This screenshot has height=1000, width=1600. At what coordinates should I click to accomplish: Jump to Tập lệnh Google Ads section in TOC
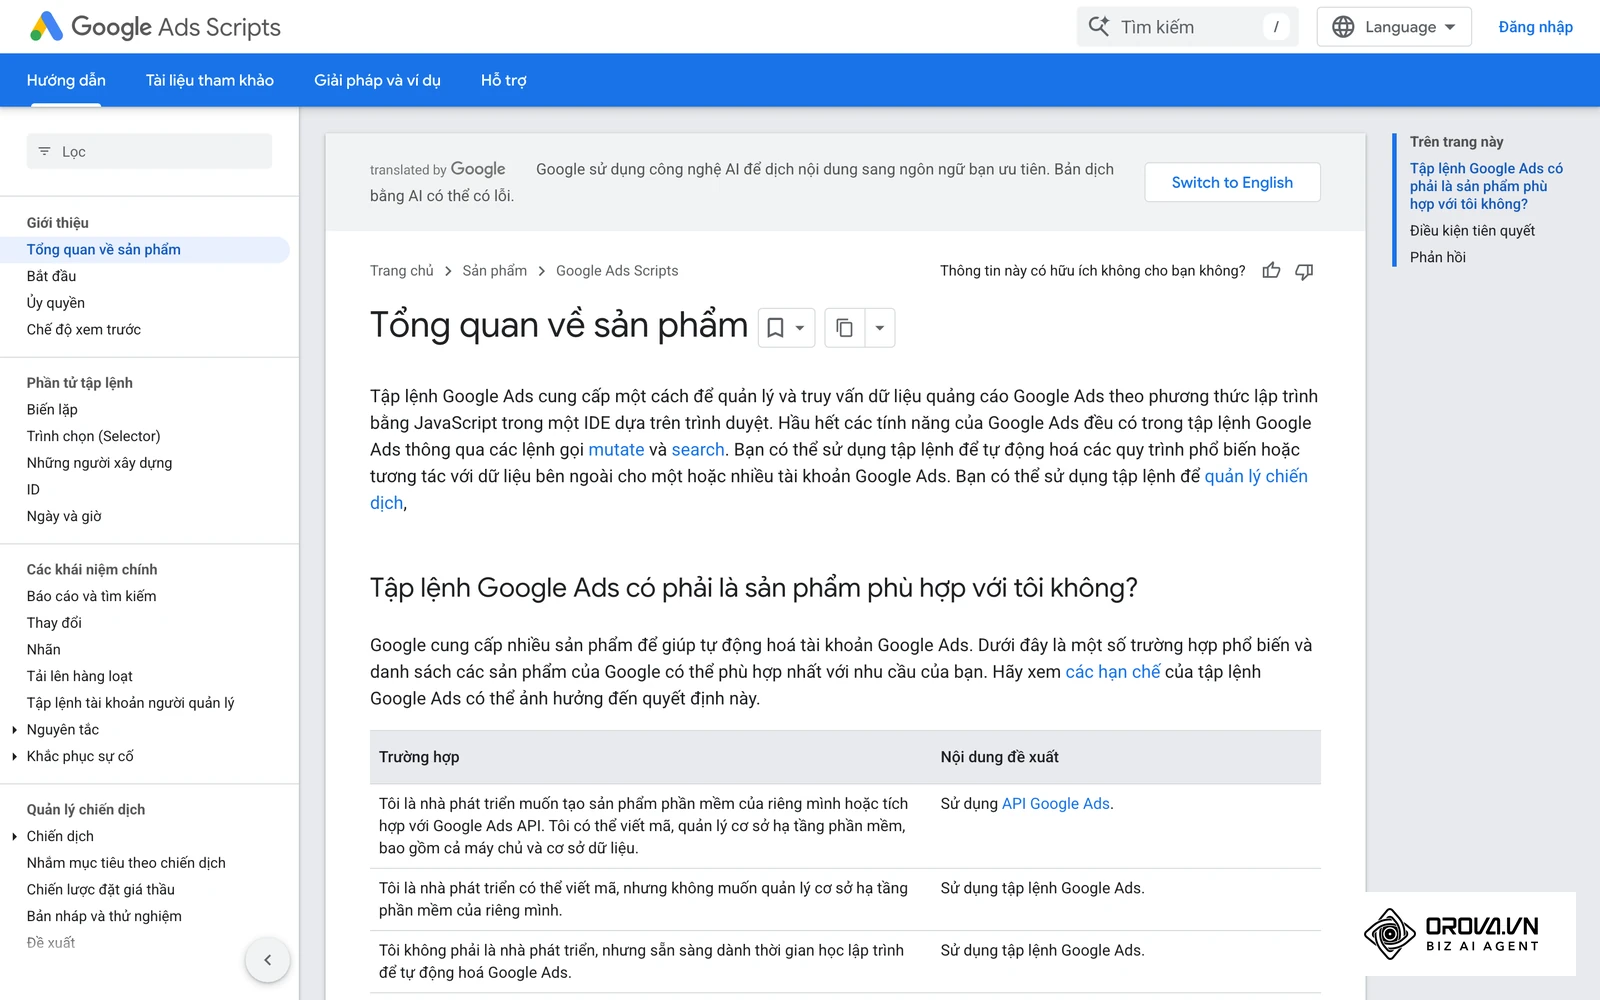[x=1486, y=186]
